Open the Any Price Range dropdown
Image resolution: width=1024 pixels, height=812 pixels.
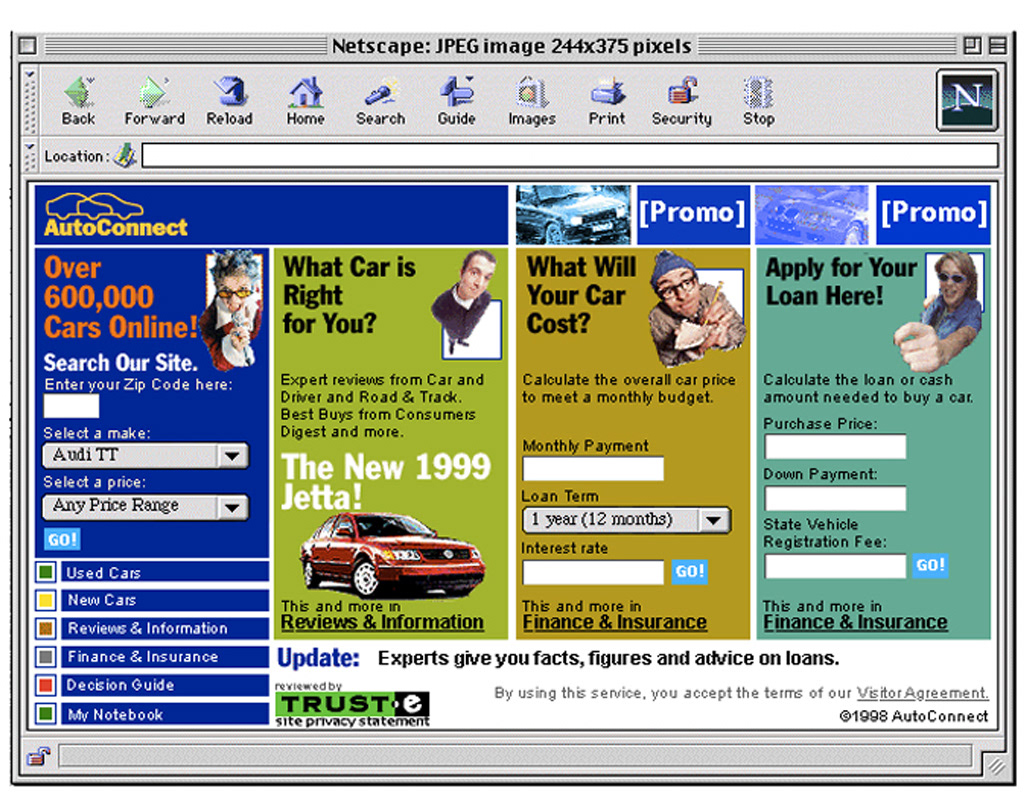point(232,507)
